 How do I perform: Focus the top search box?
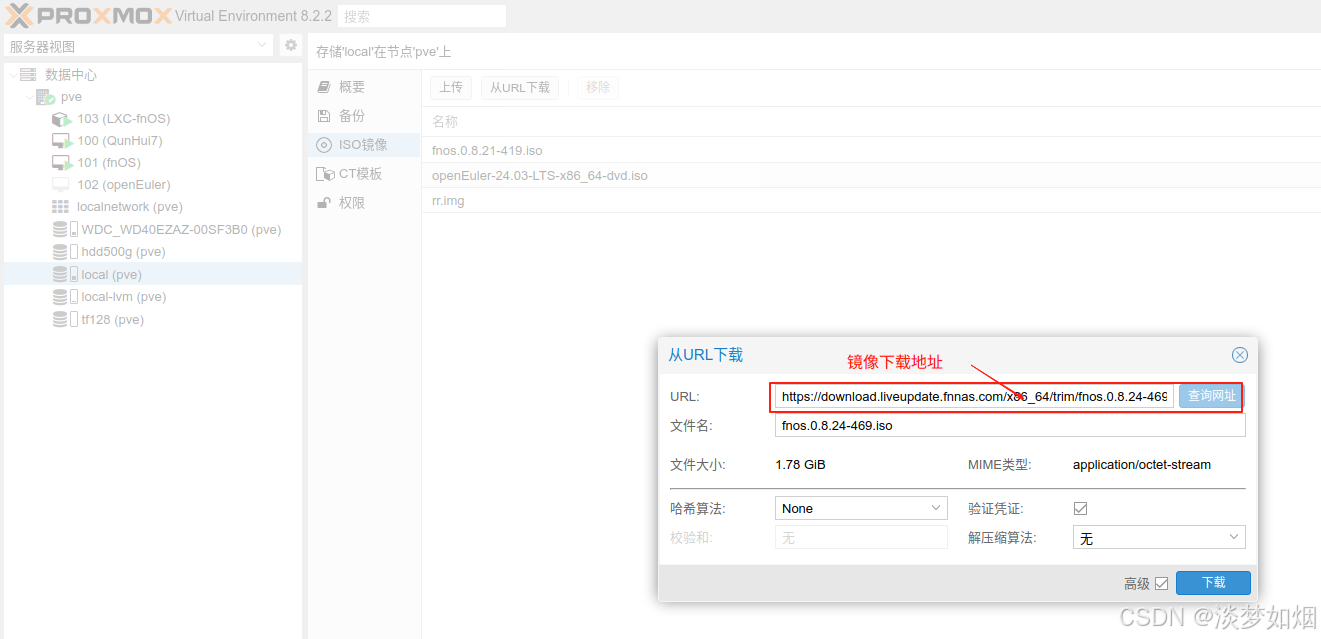(x=421, y=16)
